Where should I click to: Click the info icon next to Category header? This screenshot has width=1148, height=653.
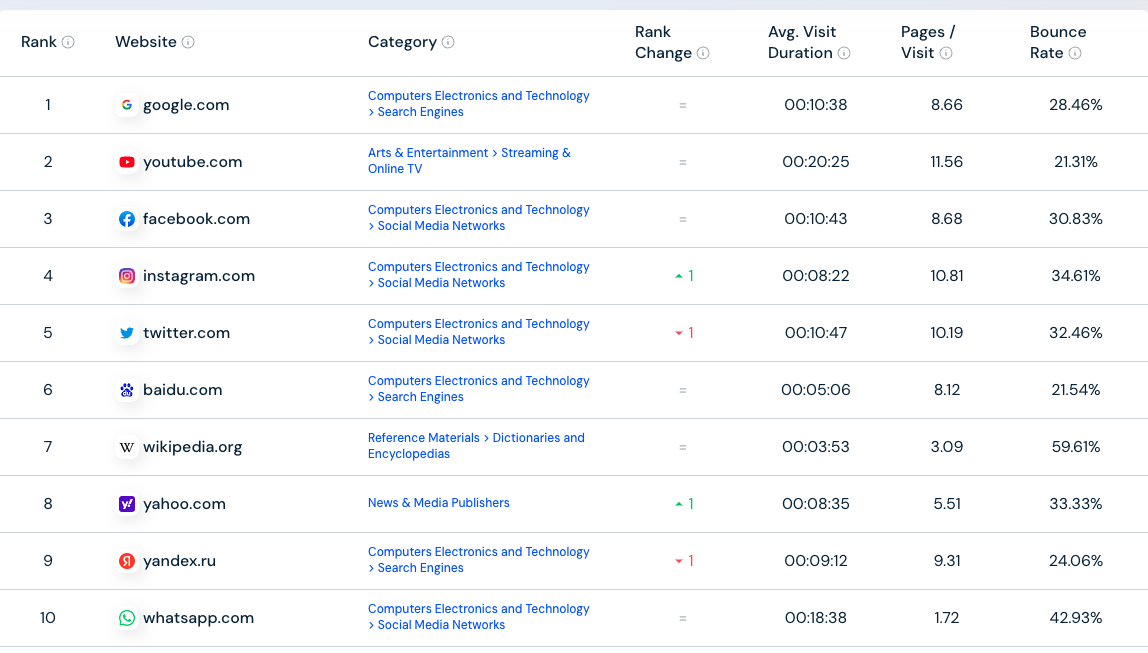tap(448, 42)
